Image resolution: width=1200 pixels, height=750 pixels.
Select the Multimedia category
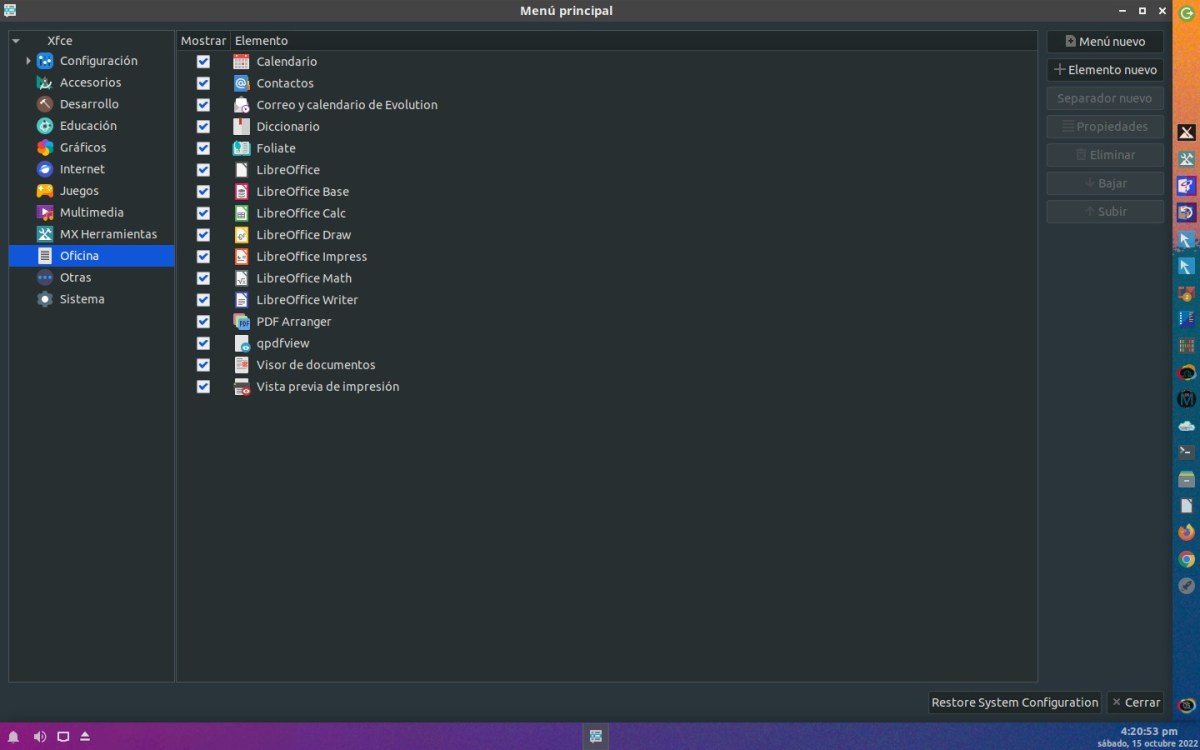coord(91,212)
